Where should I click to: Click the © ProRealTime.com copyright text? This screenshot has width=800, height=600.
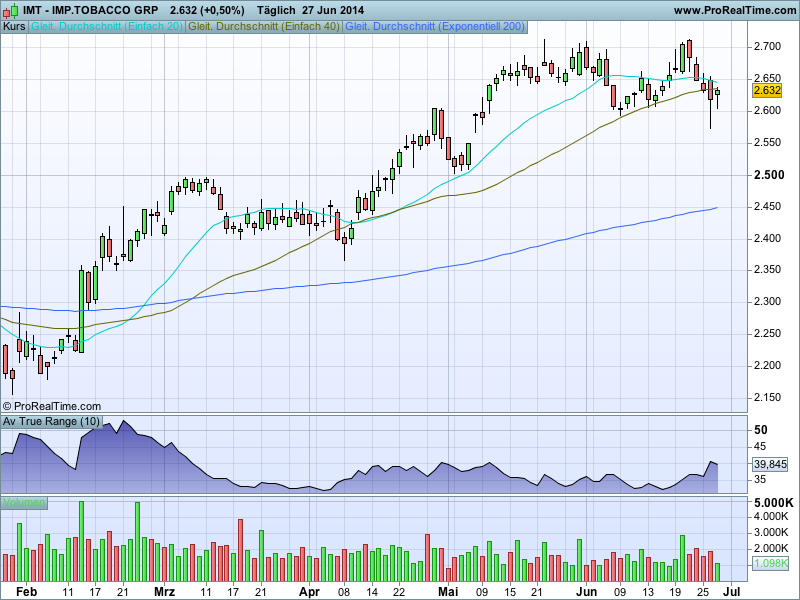(x=52, y=406)
